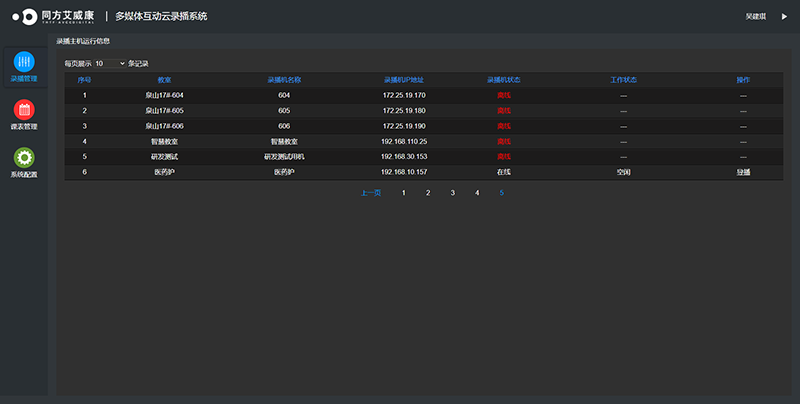Go to page 2
The height and width of the screenshot is (404, 800).
[x=428, y=192]
